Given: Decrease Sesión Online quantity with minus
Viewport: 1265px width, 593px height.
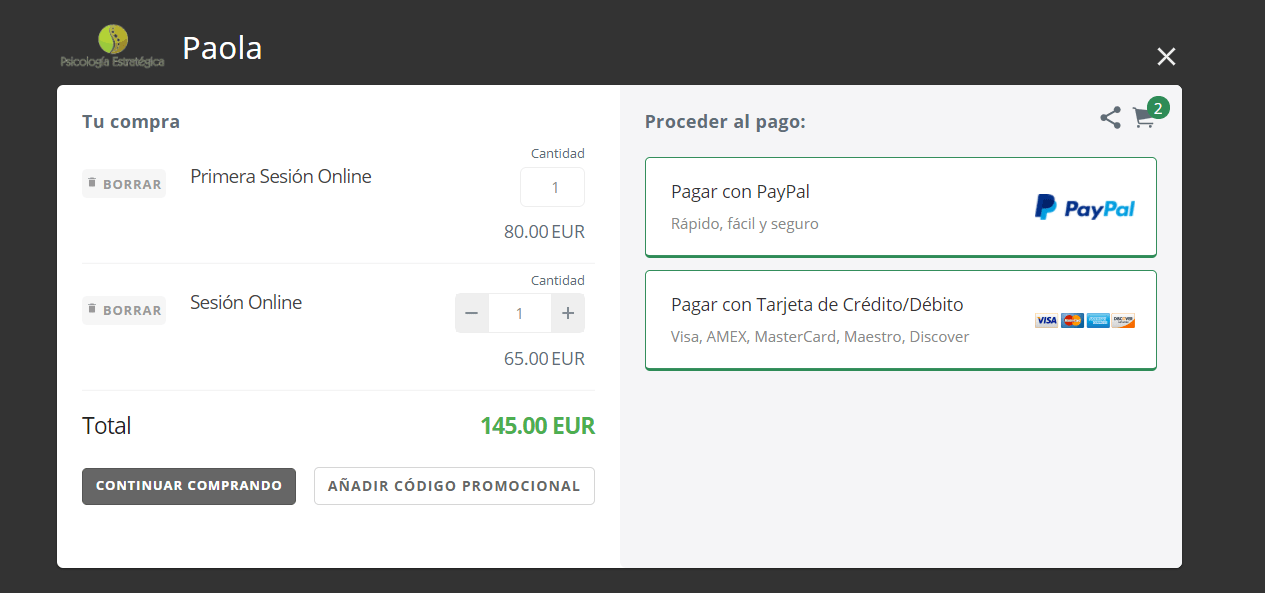Looking at the screenshot, I should (472, 313).
